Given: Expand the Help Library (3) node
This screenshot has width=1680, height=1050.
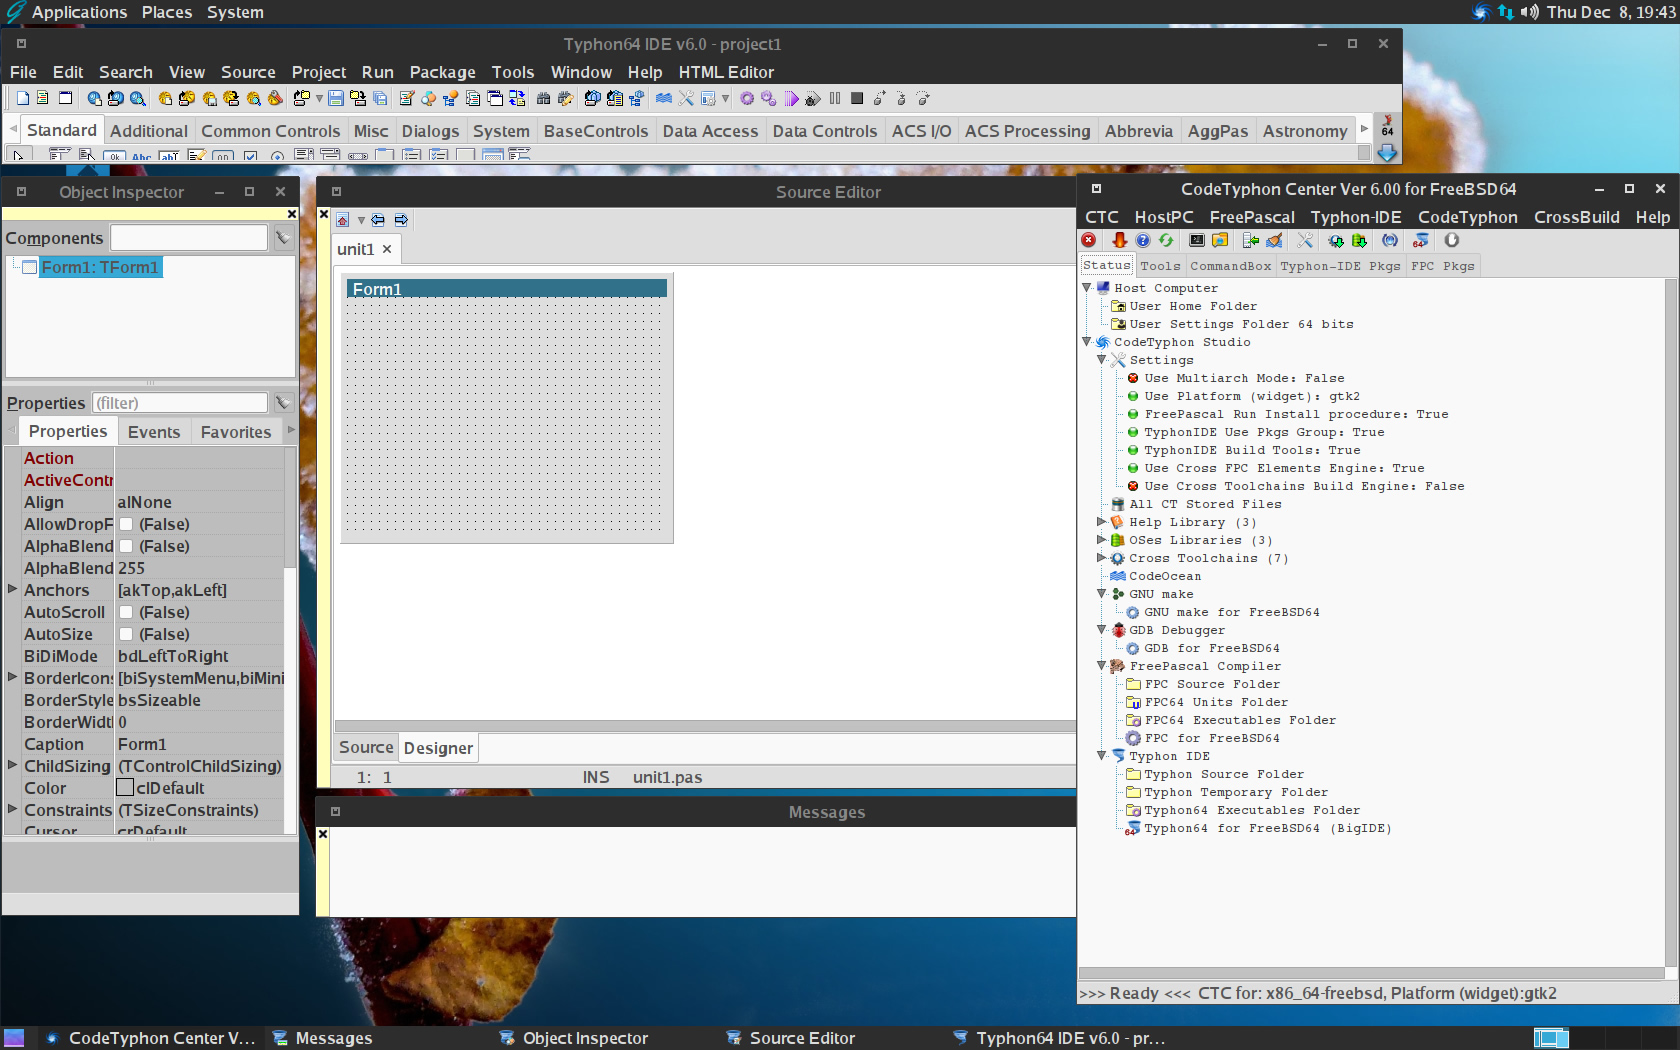Looking at the screenshot, I should point(1102,521).
